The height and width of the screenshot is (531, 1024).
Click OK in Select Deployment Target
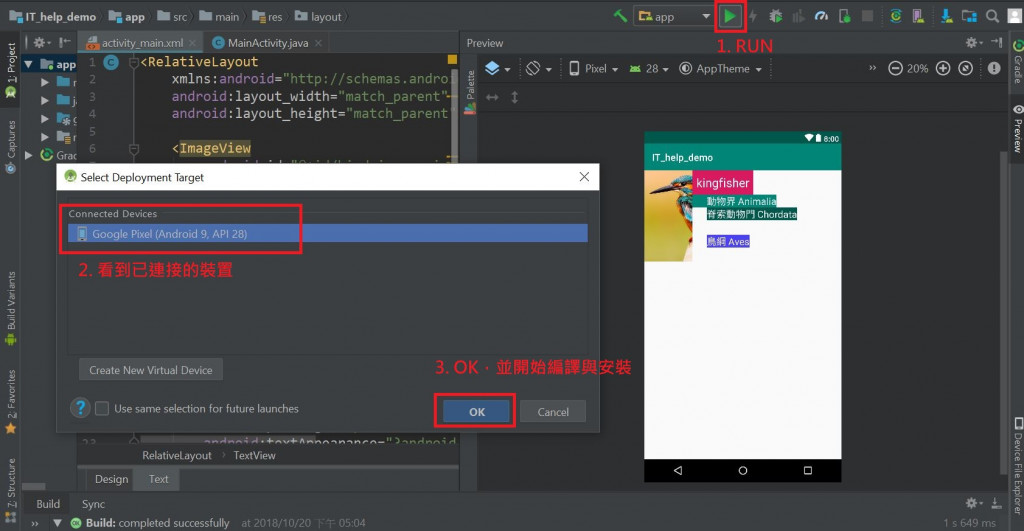[x=477, y=412]
